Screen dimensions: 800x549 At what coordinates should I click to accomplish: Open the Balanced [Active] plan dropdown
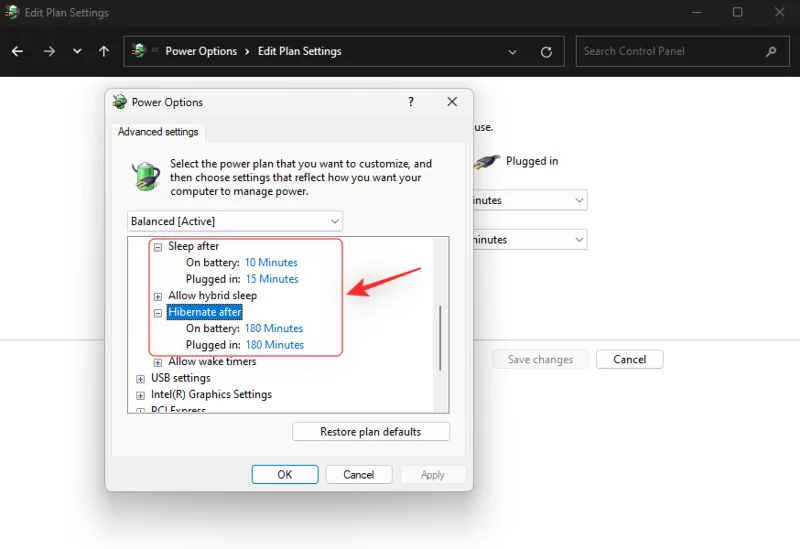tap(235, 221)
